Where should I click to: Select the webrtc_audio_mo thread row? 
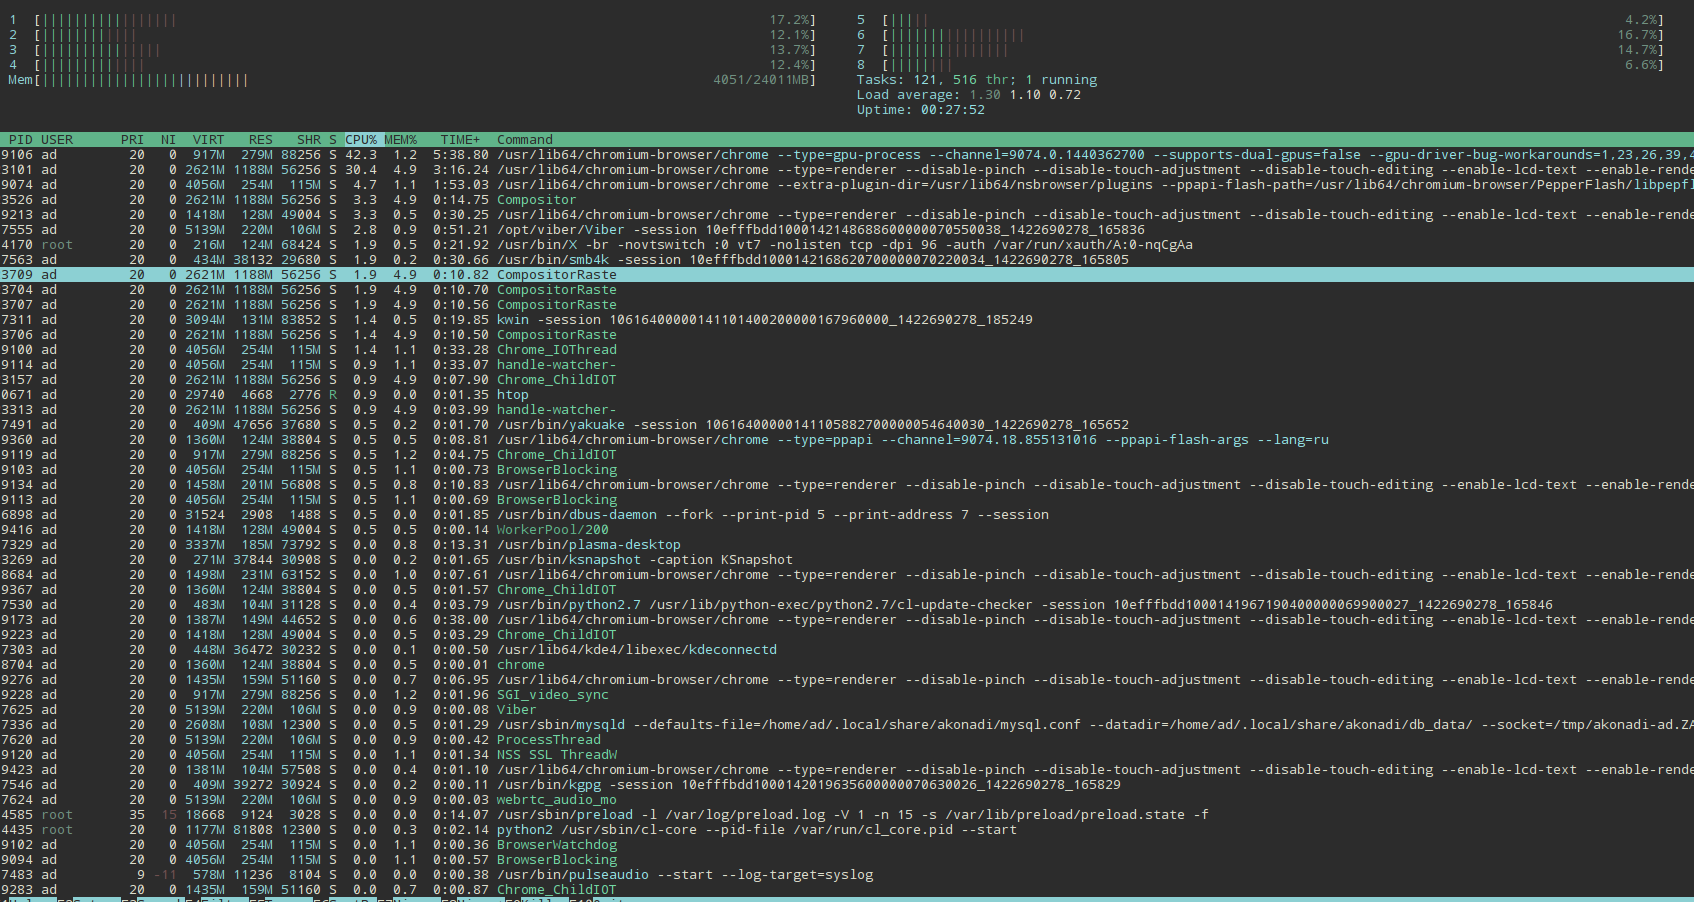click(847, 800)
